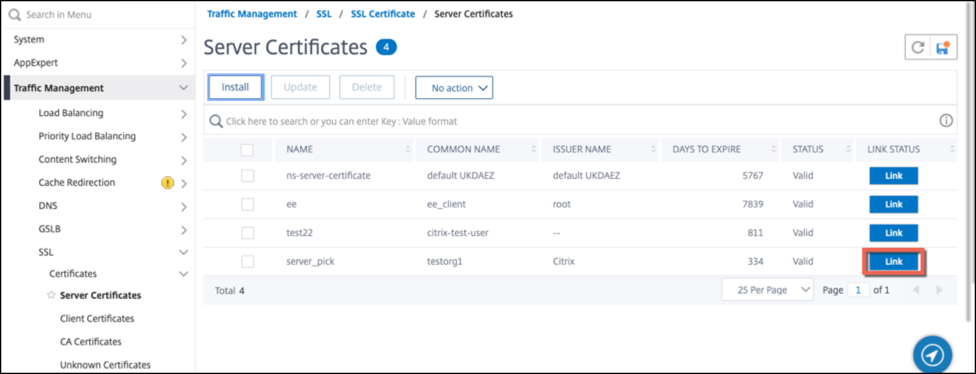The width and height of the screenshot is (976, 374).
Task: Sort by DAYS TO EXPIRE column arrows
Action: tap(774, 149)
